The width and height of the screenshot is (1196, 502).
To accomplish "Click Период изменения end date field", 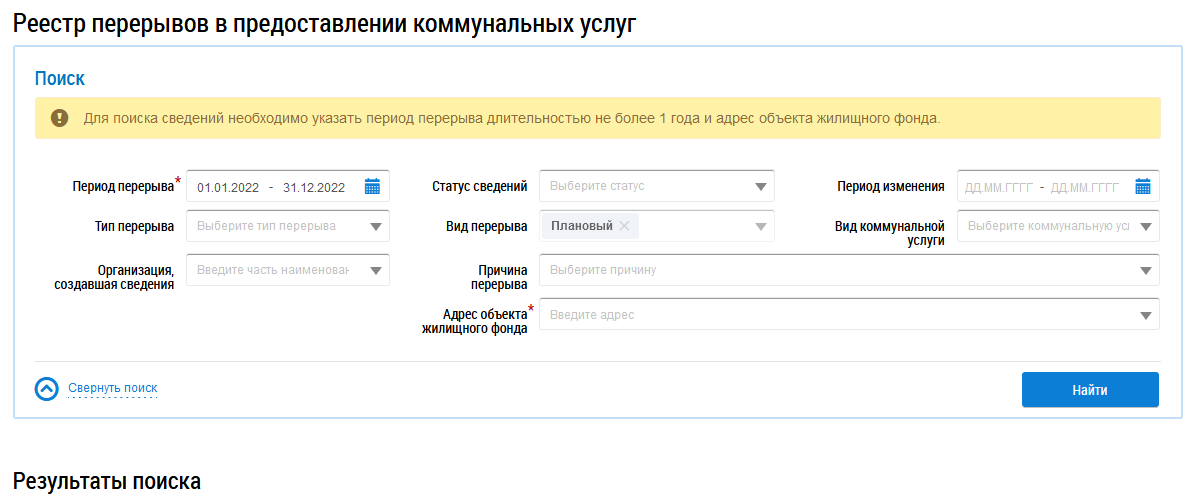I will click(x=1086, y=187).
